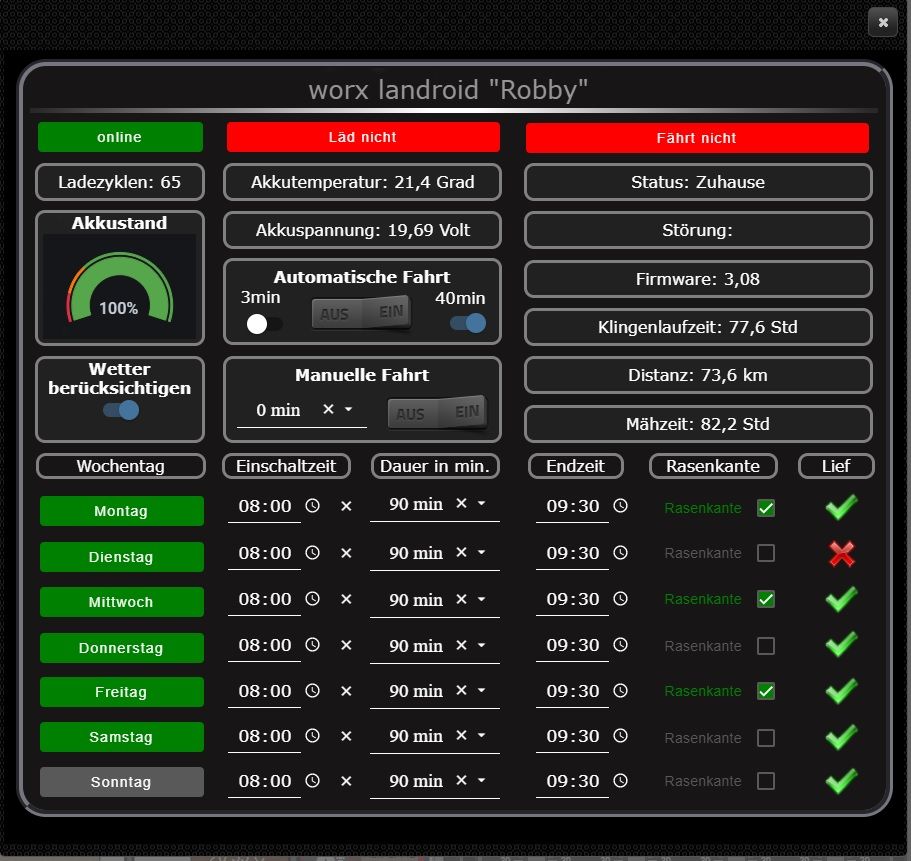Click the red X Lief icon for Dienstag
The height and width of the screenshot is (861, 911).
pyautogui.click(x=842, y=553)
